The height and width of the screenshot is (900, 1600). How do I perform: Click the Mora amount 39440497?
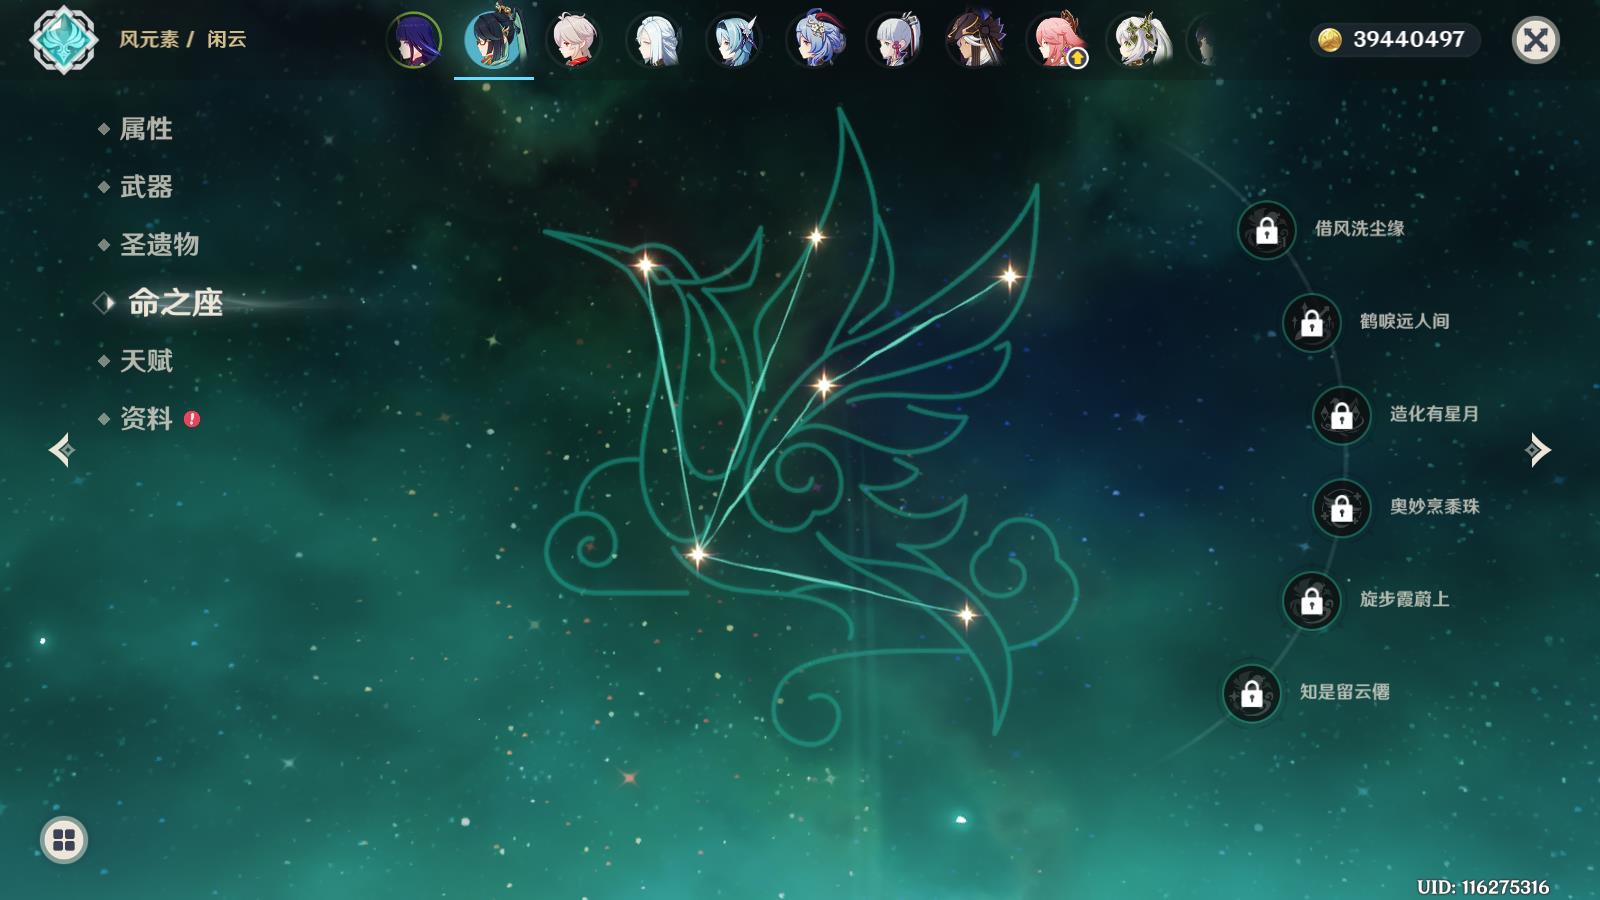(1408, 39)
